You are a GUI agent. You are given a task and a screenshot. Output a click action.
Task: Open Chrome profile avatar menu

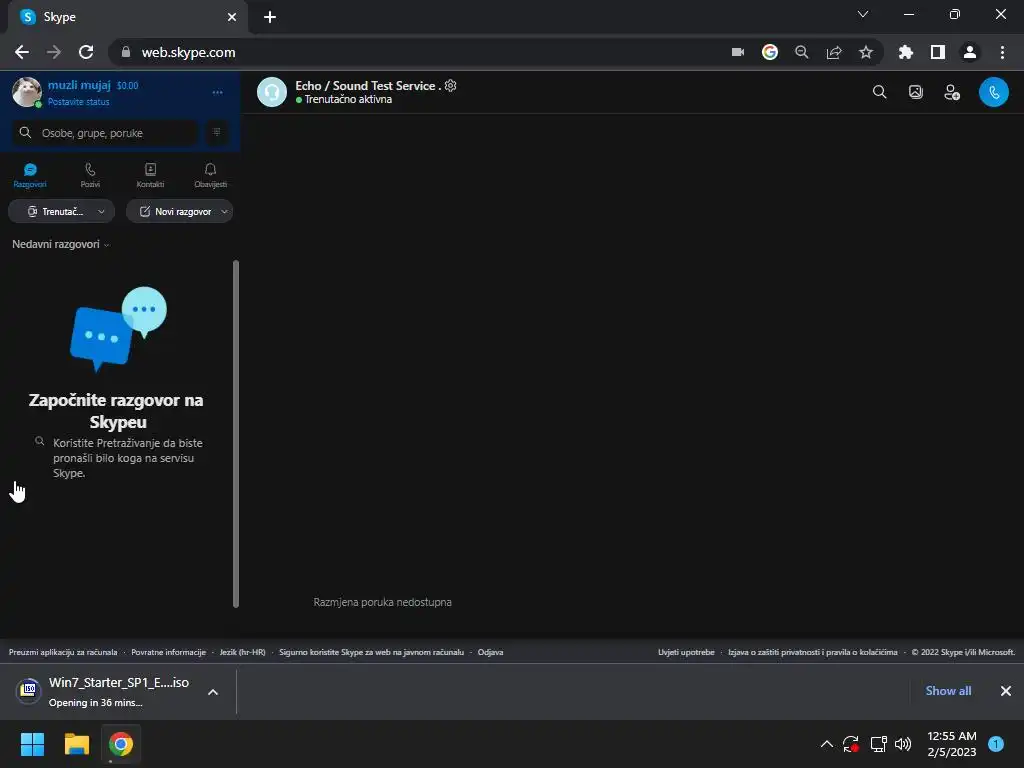pos(970,52)
